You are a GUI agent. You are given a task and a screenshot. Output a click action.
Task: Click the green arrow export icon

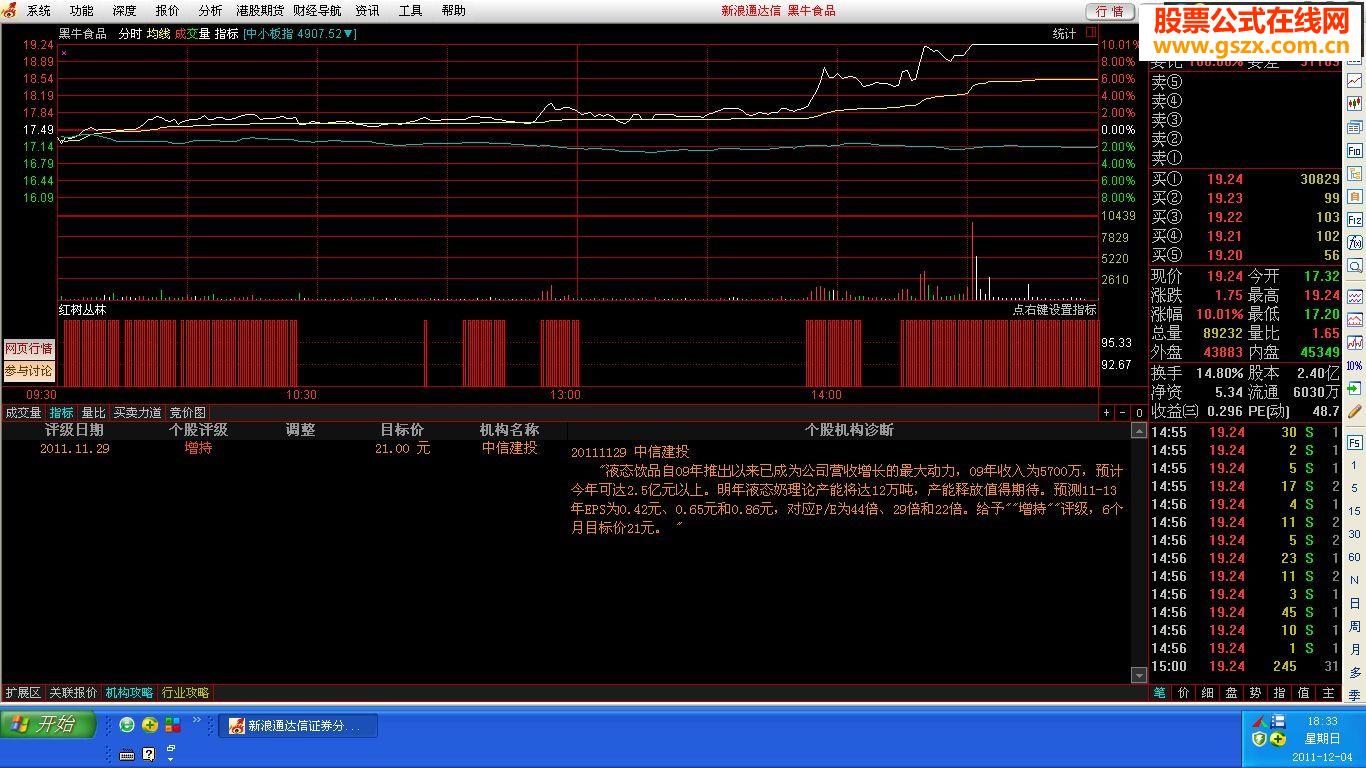click(x=1355, y=388)
